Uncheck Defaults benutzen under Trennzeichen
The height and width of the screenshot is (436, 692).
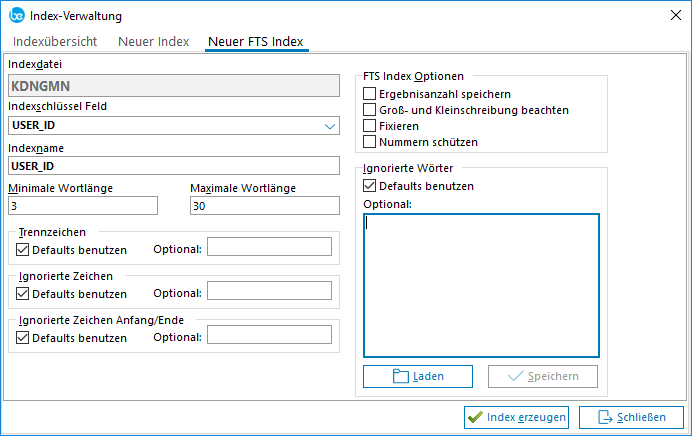point(23,248)
